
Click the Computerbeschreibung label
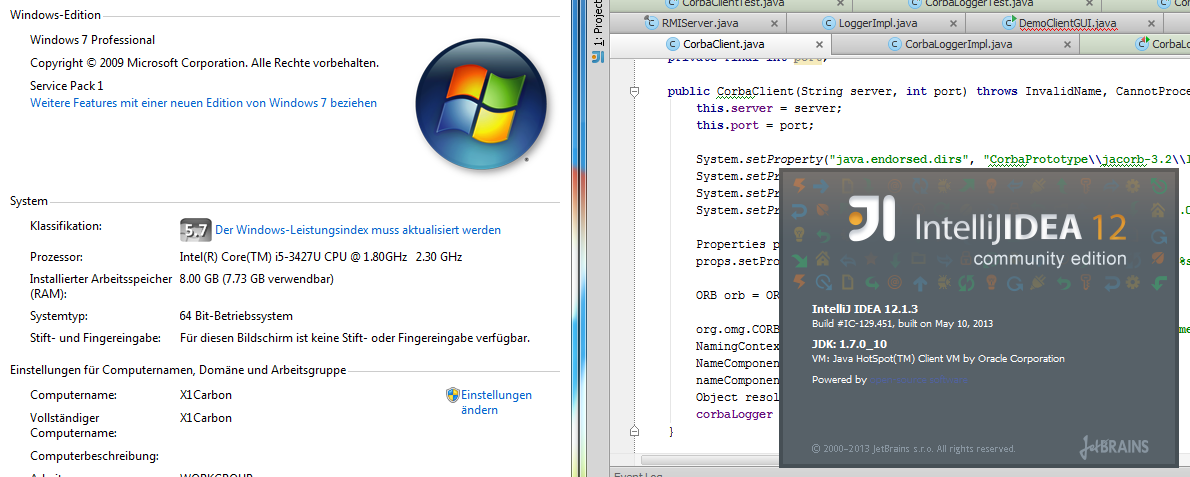tap(95, 456)
